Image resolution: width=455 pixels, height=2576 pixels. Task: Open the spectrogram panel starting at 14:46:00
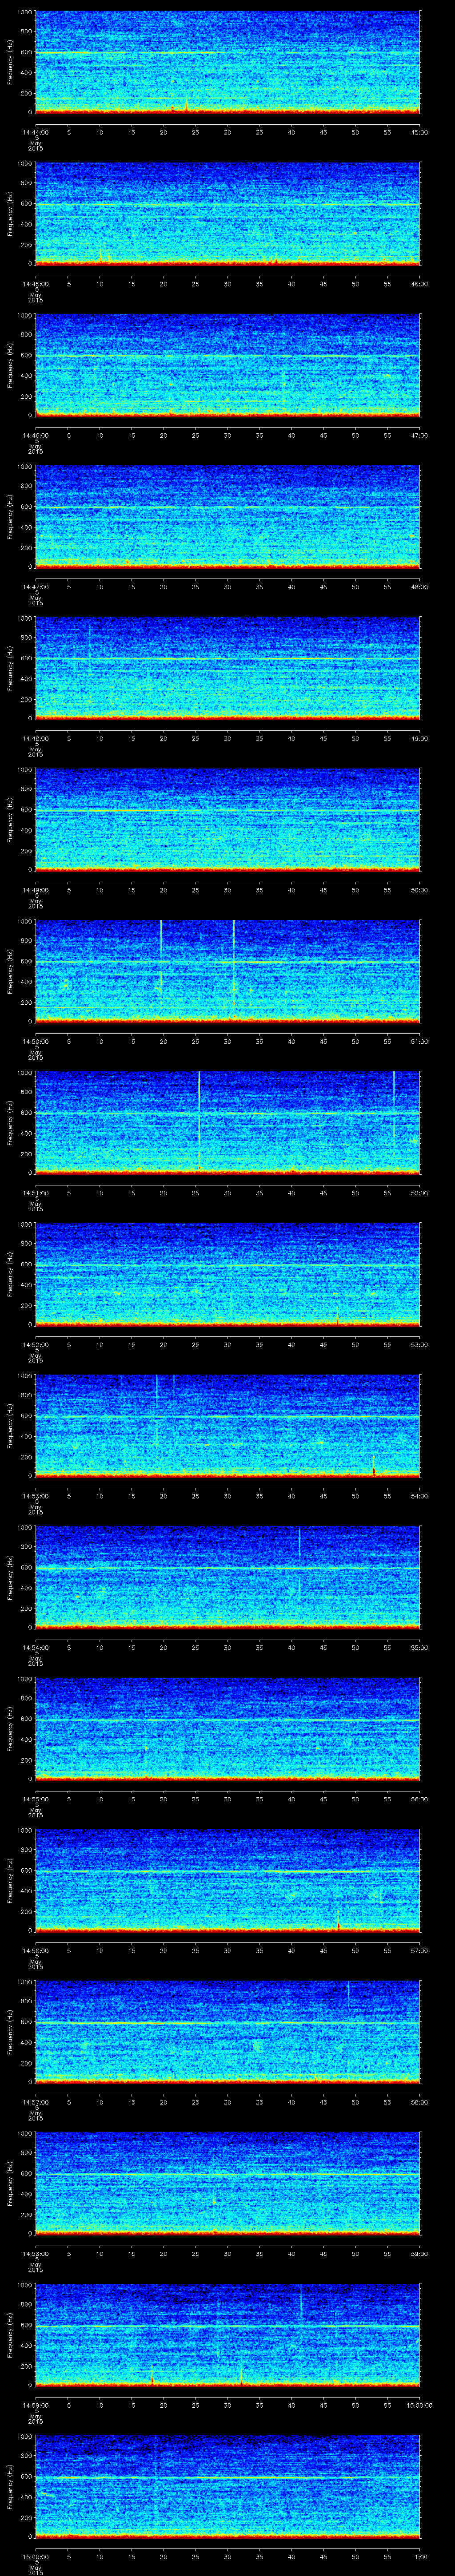pos(227,366)
